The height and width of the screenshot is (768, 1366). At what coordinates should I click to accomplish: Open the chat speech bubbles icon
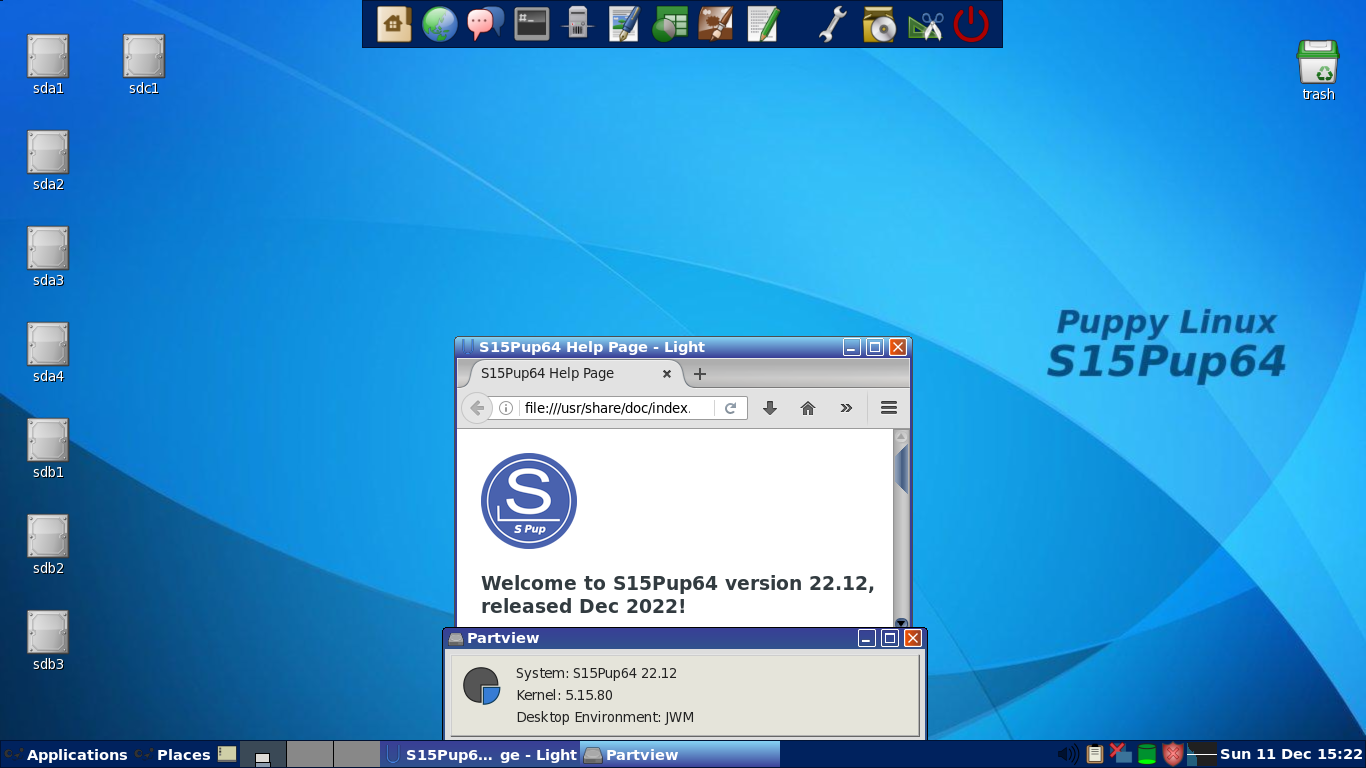(x=486, y=24)
